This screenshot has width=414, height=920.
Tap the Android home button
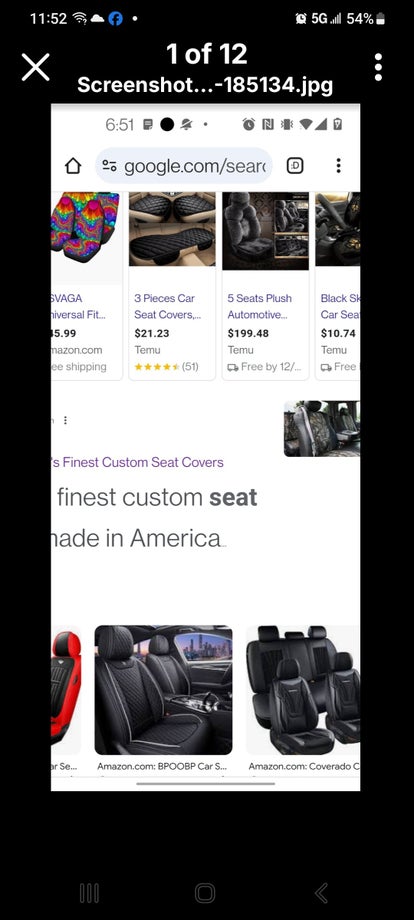(x=205, y=893)
